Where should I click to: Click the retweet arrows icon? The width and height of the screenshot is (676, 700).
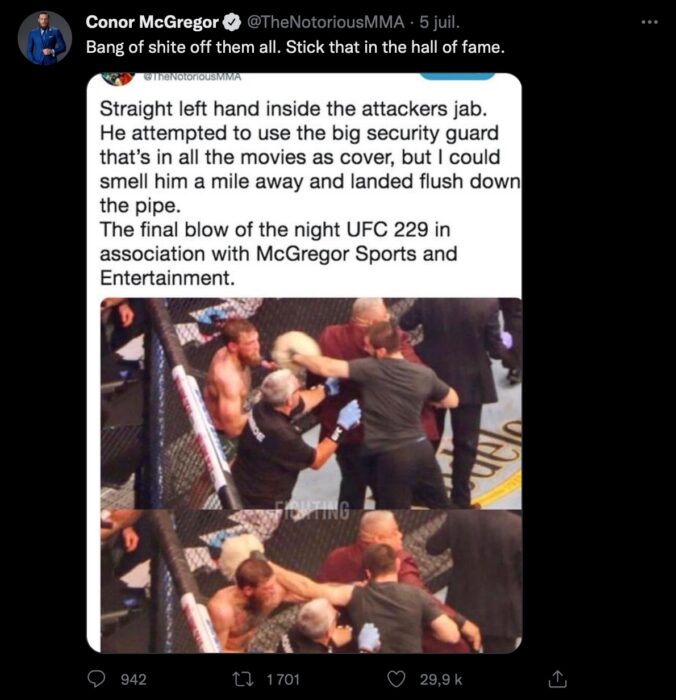244,679
